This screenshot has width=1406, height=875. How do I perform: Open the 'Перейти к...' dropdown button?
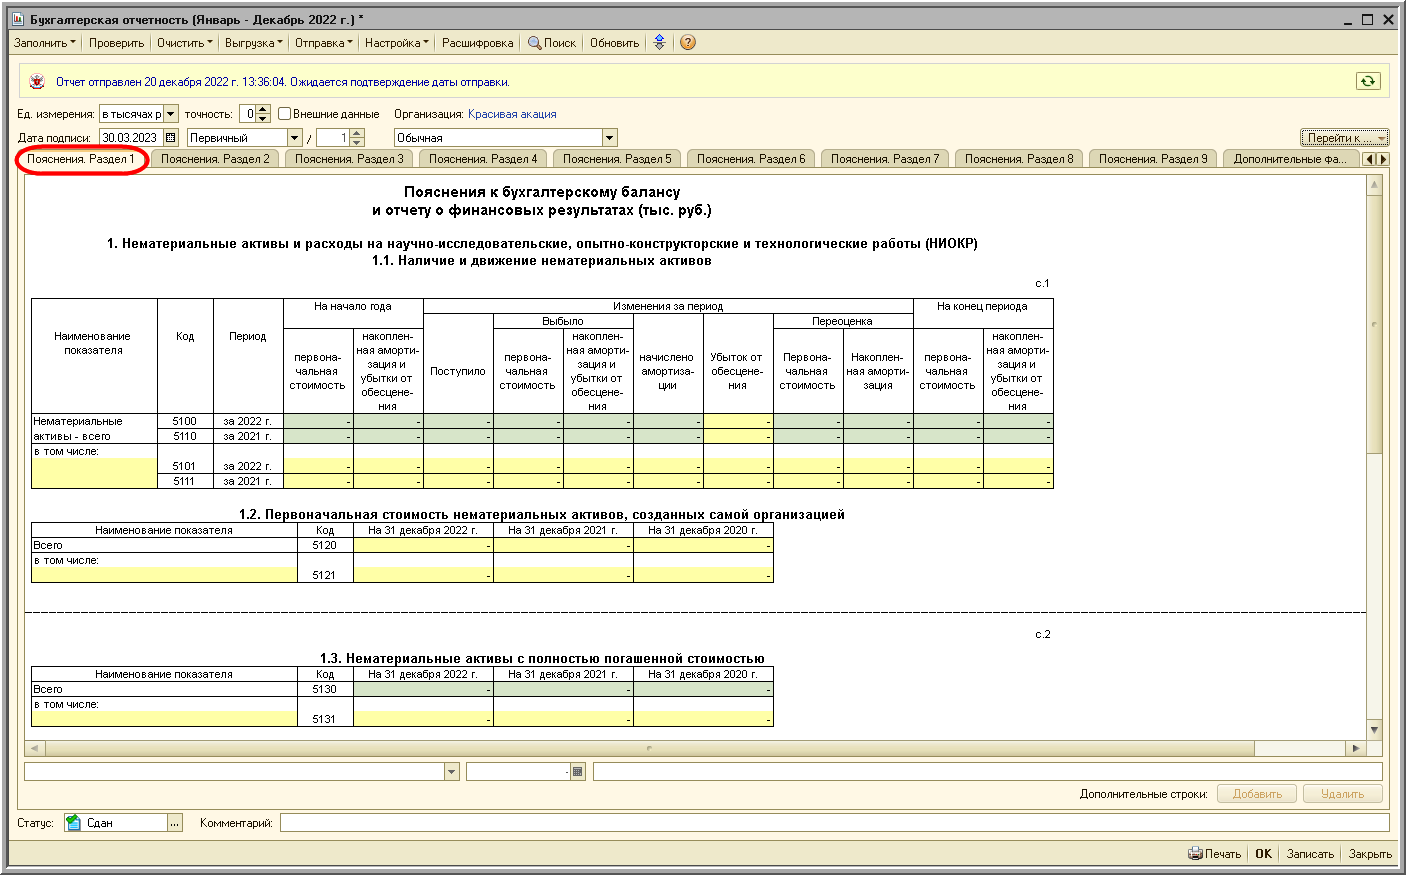pos(1345,138)
